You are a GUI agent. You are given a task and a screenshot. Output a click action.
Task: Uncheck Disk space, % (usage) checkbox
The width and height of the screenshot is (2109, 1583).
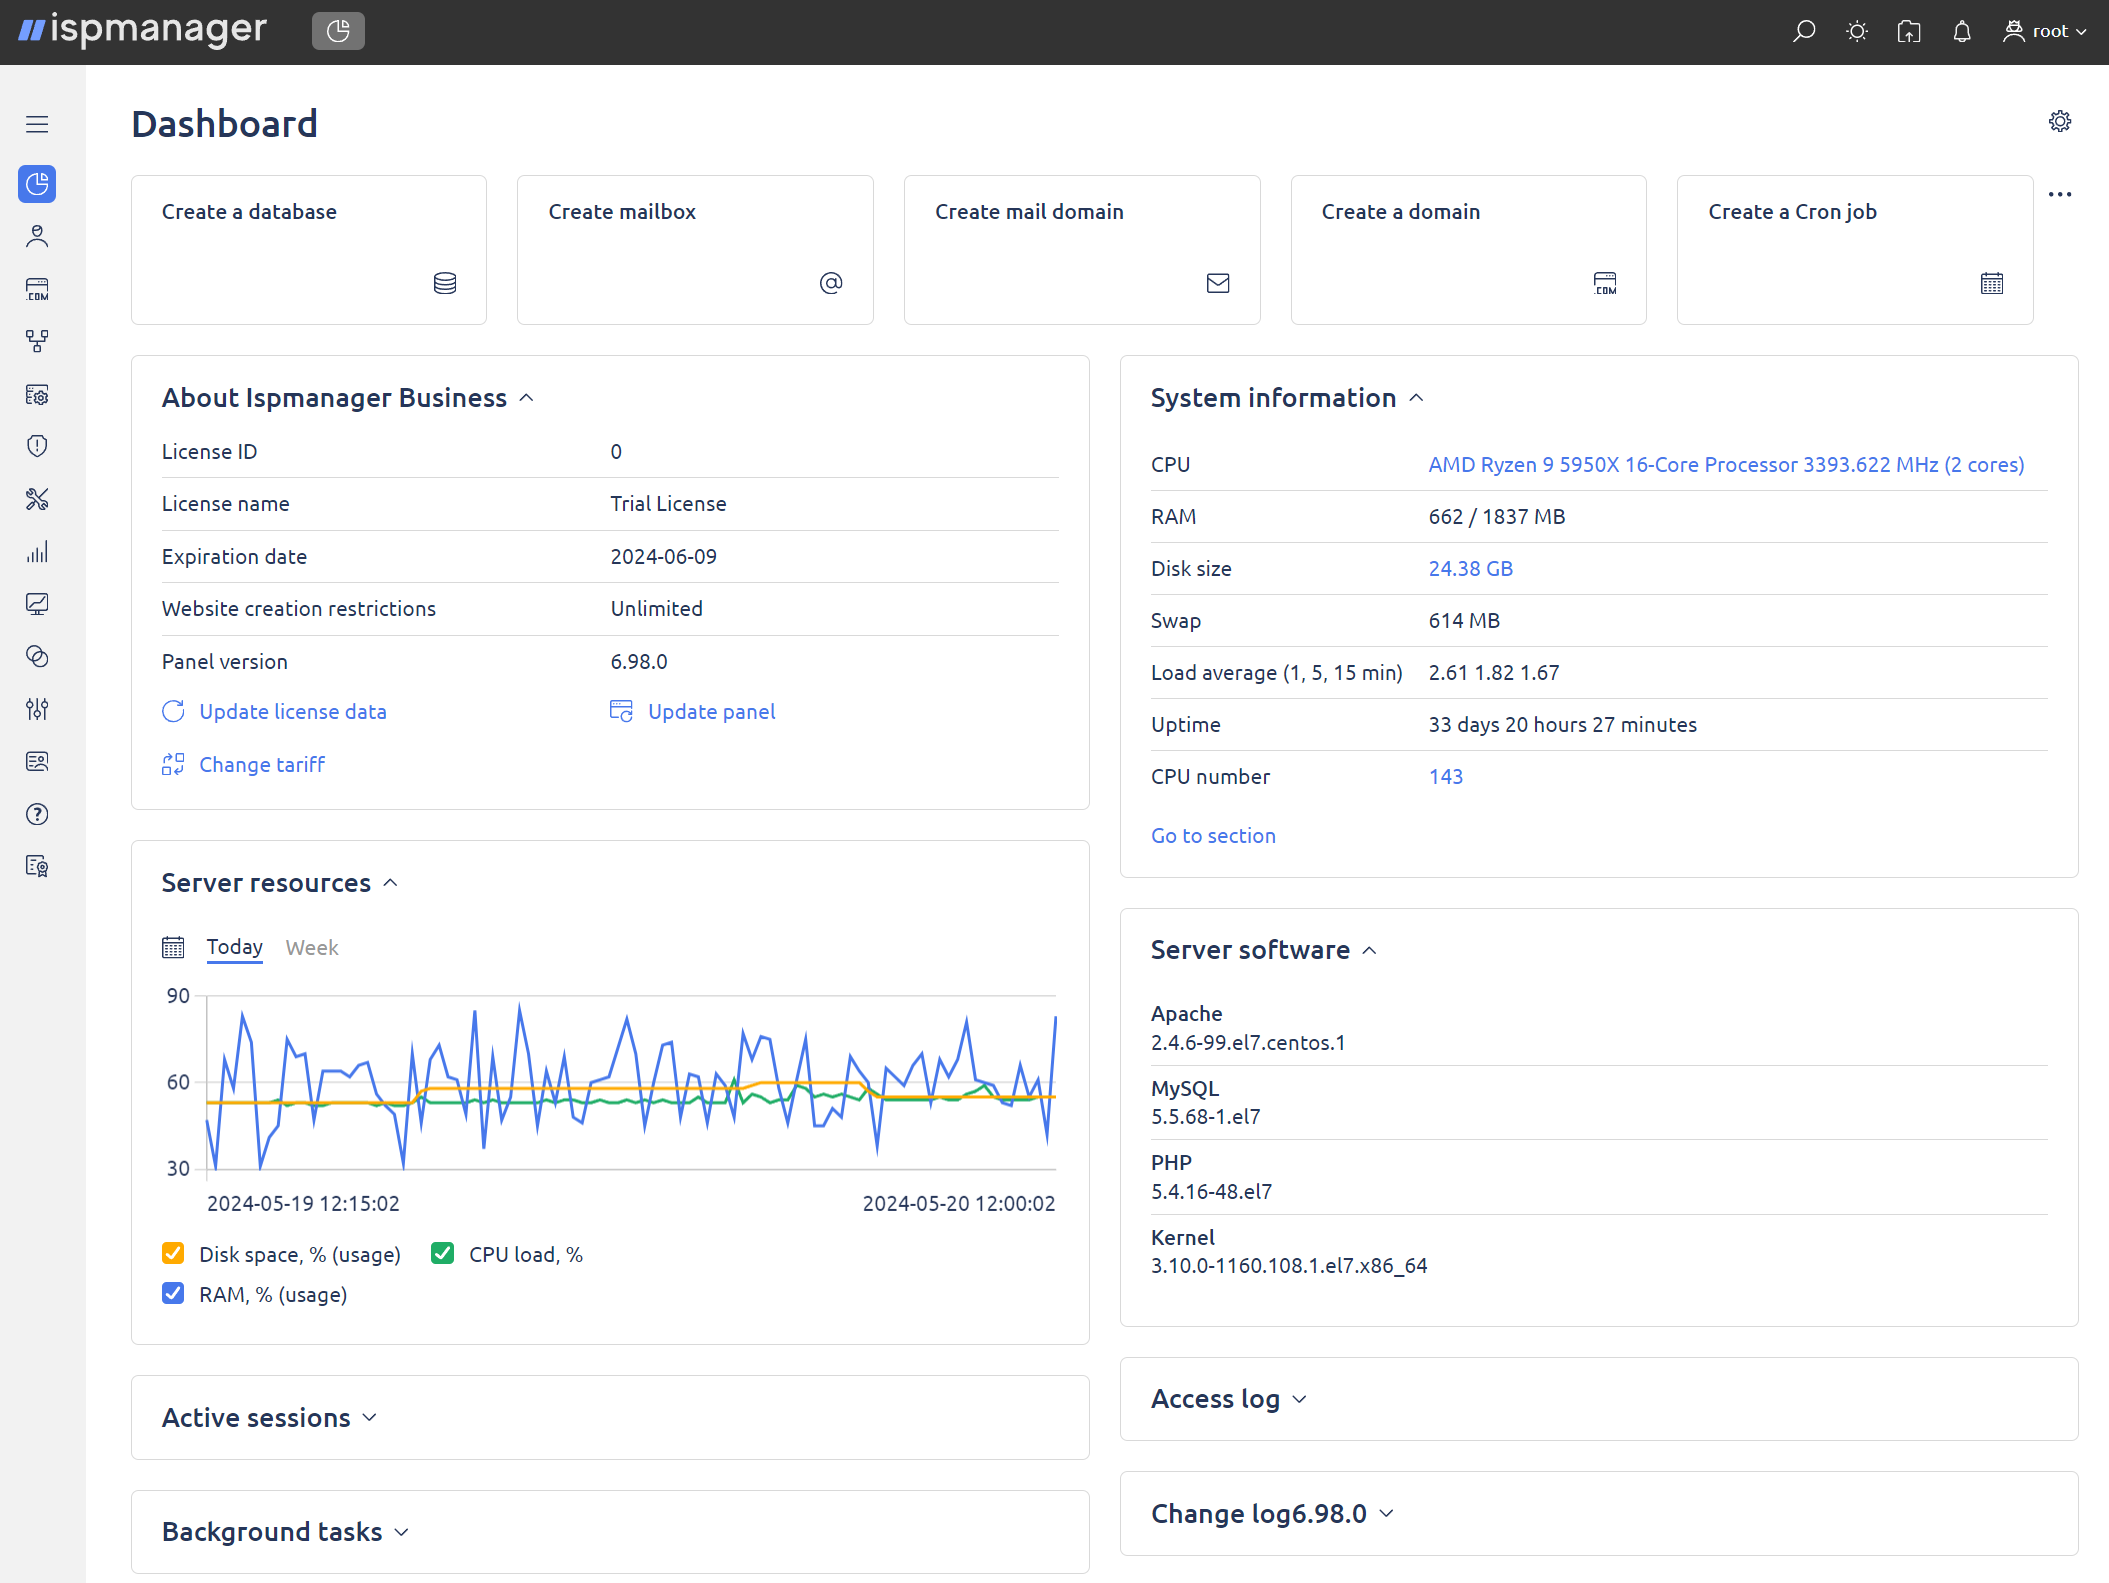(173, 1254)
